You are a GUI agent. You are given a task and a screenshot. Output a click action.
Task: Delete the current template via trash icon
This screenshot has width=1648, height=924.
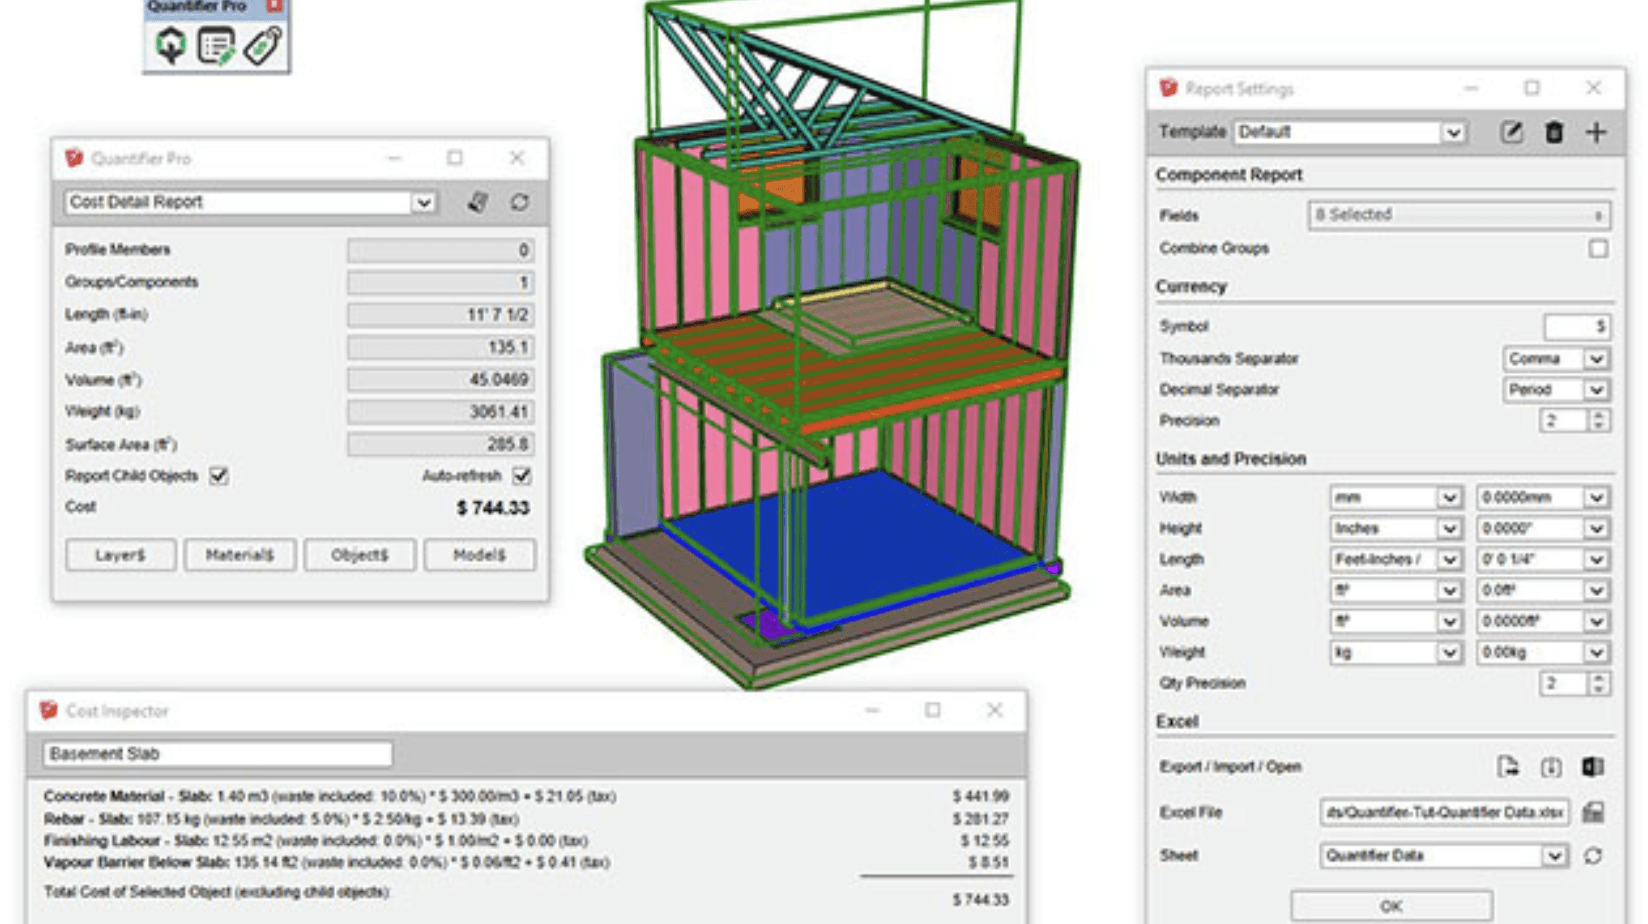click(1554, 131)
